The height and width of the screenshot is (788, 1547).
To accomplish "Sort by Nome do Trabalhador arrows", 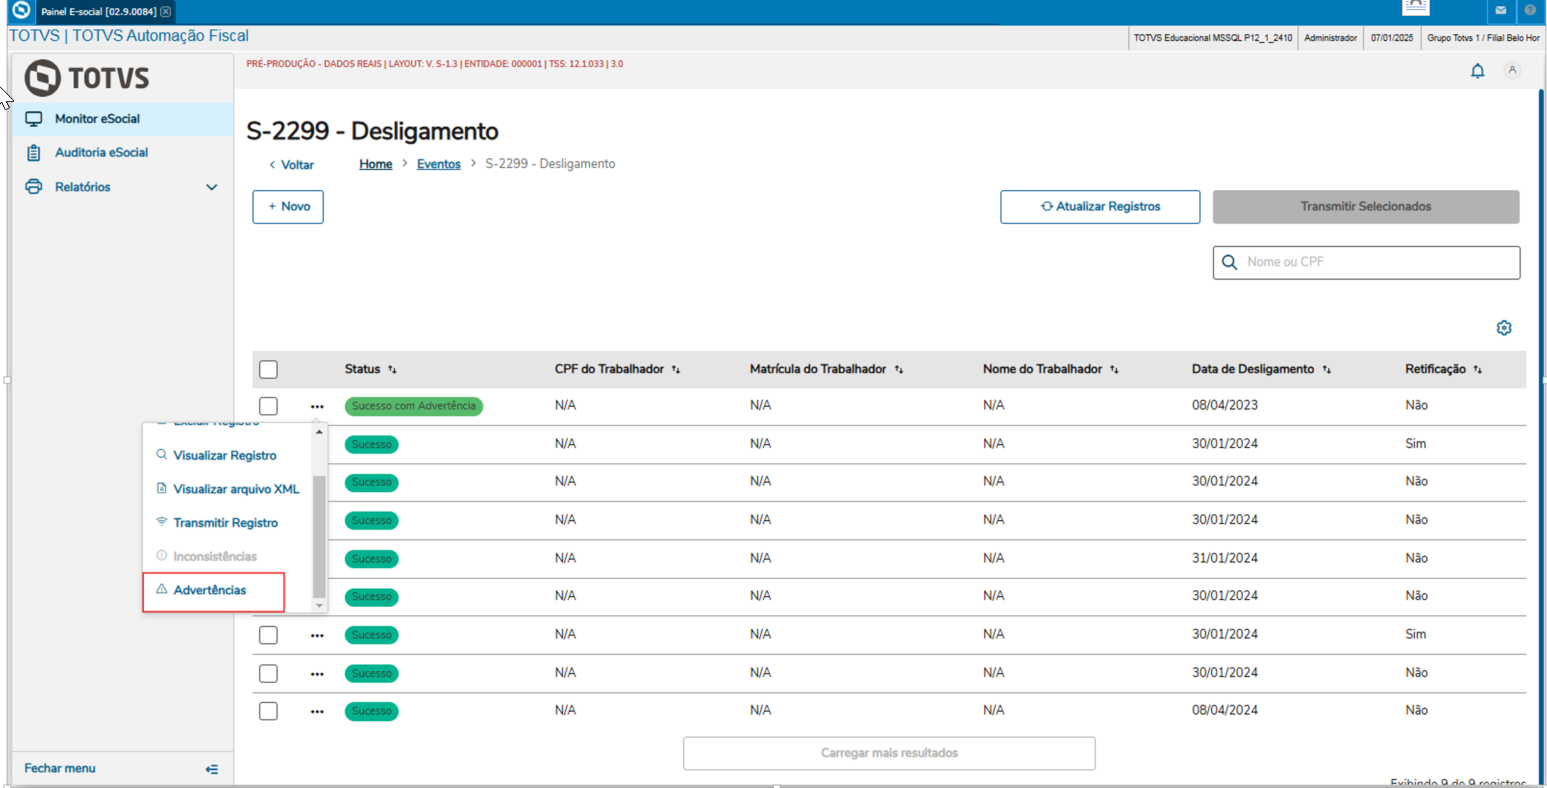I will (x=1114, y=370).
